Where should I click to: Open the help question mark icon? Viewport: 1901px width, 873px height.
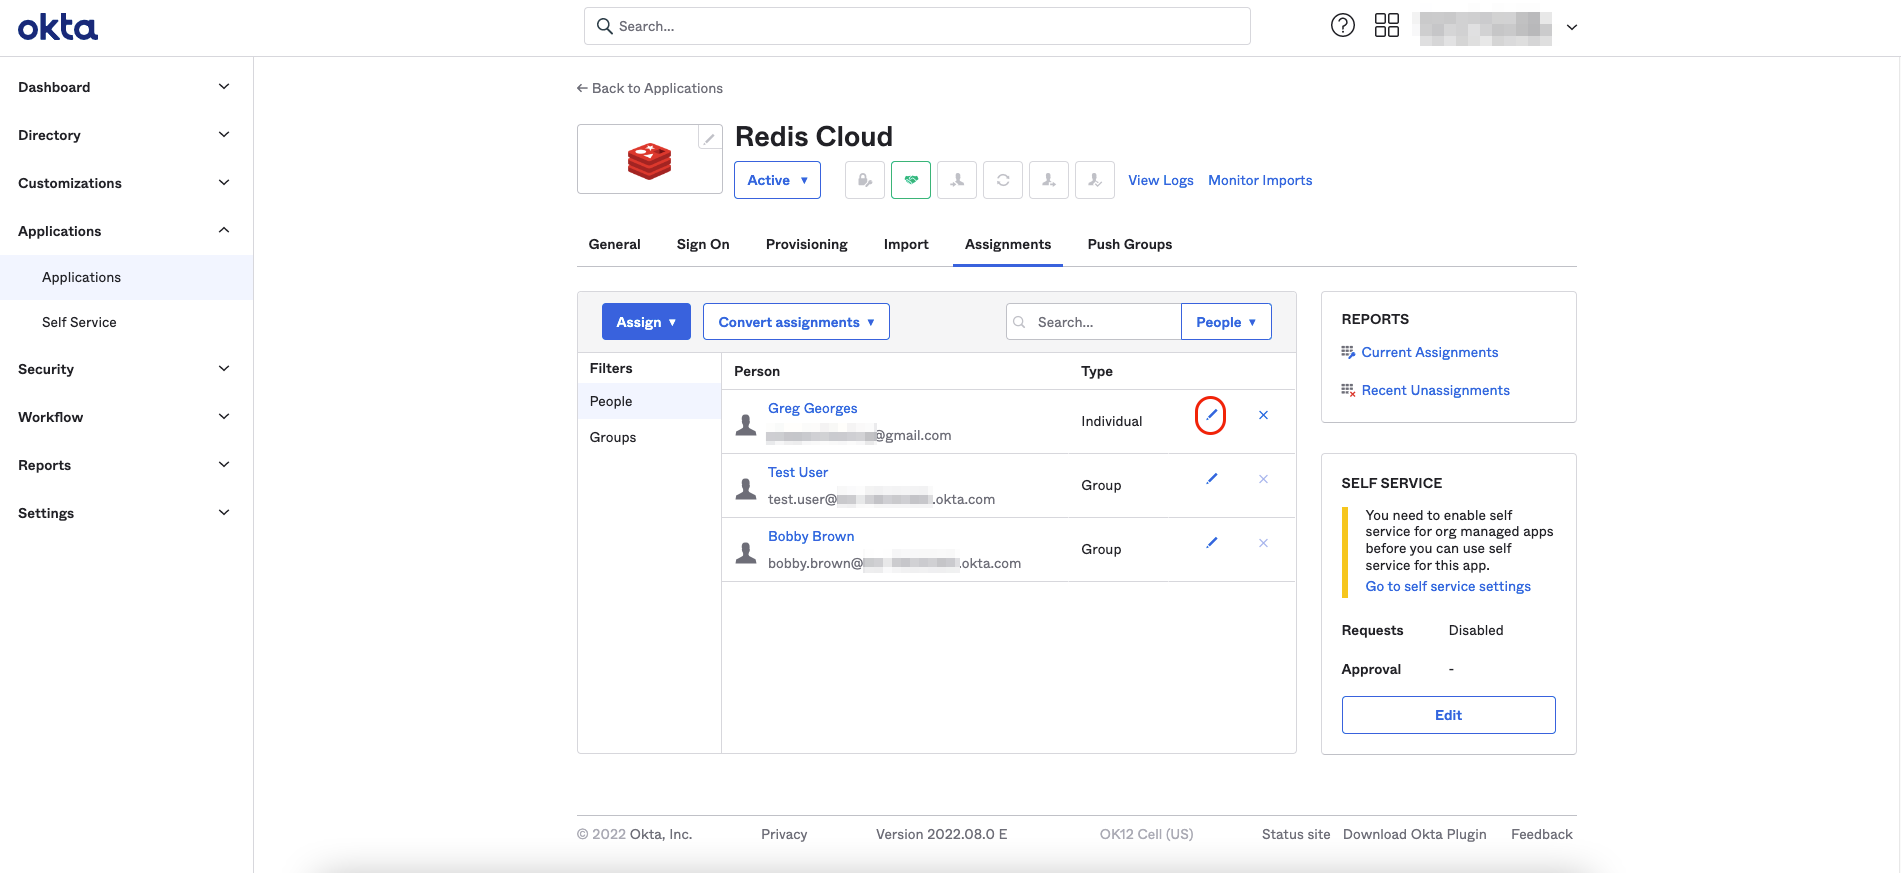pos(1342,26)
